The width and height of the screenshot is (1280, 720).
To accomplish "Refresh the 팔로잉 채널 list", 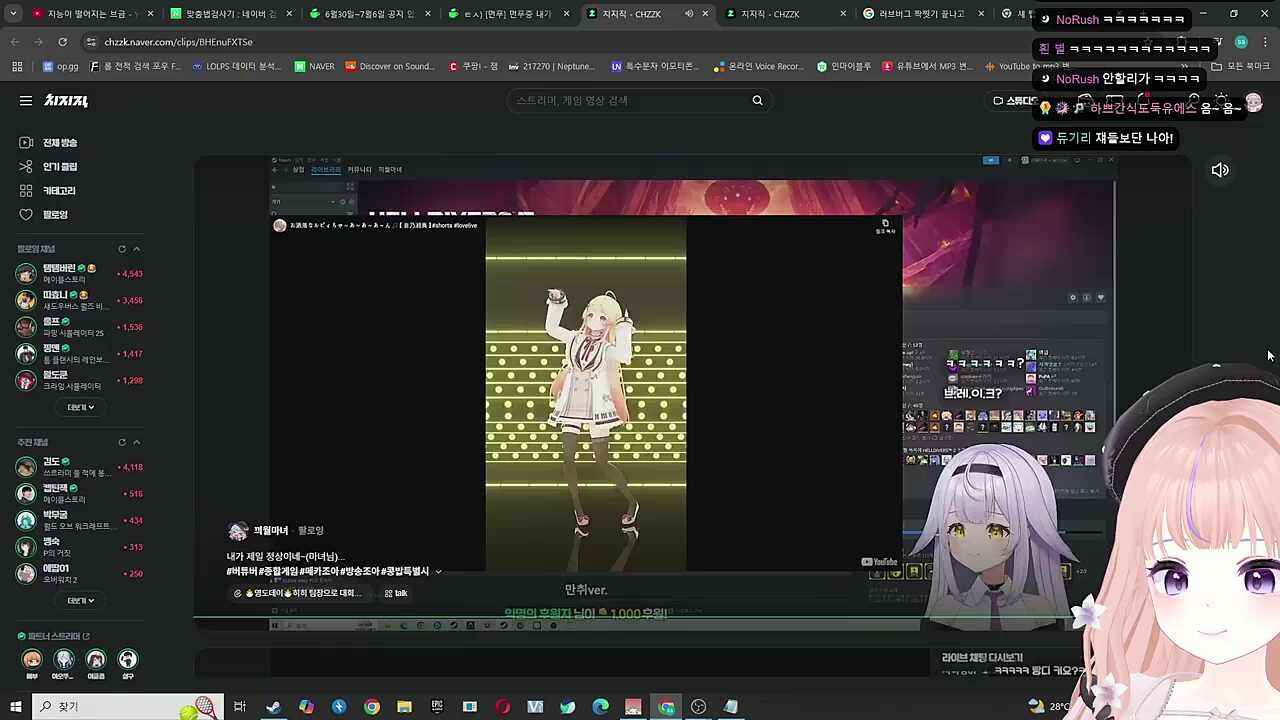I will point(122,249).
